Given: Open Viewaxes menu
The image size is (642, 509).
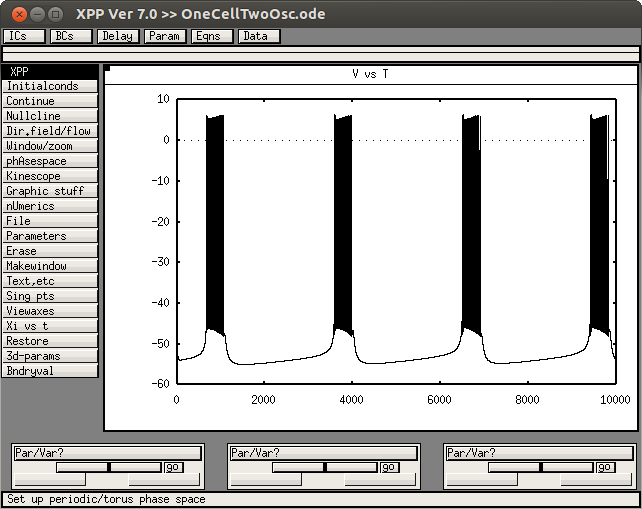Looking at the screenshot, I should pos(50,311).
